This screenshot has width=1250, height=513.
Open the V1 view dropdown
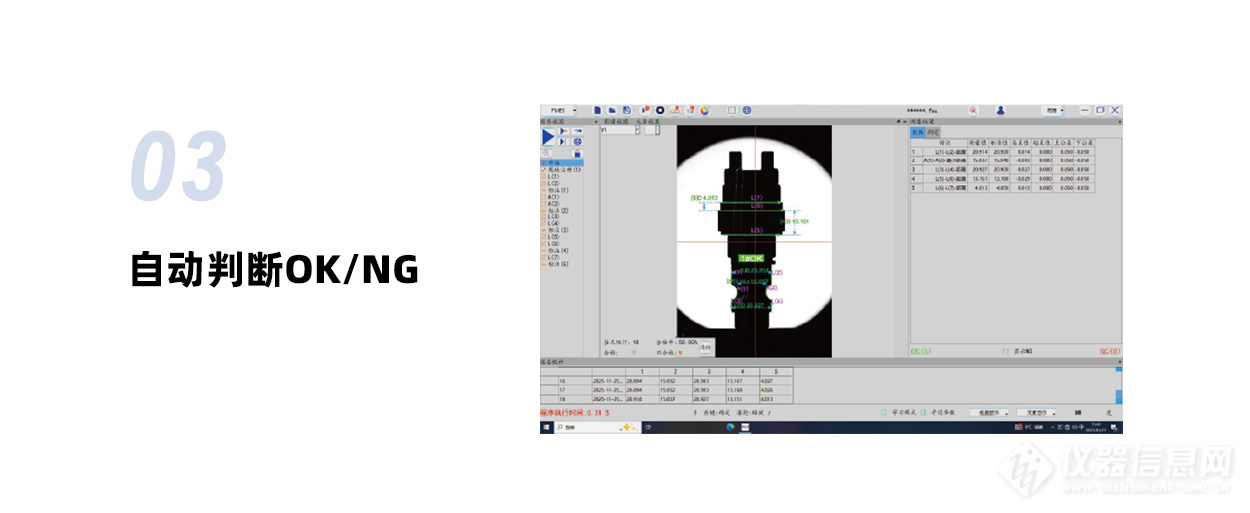coord(621,130)
